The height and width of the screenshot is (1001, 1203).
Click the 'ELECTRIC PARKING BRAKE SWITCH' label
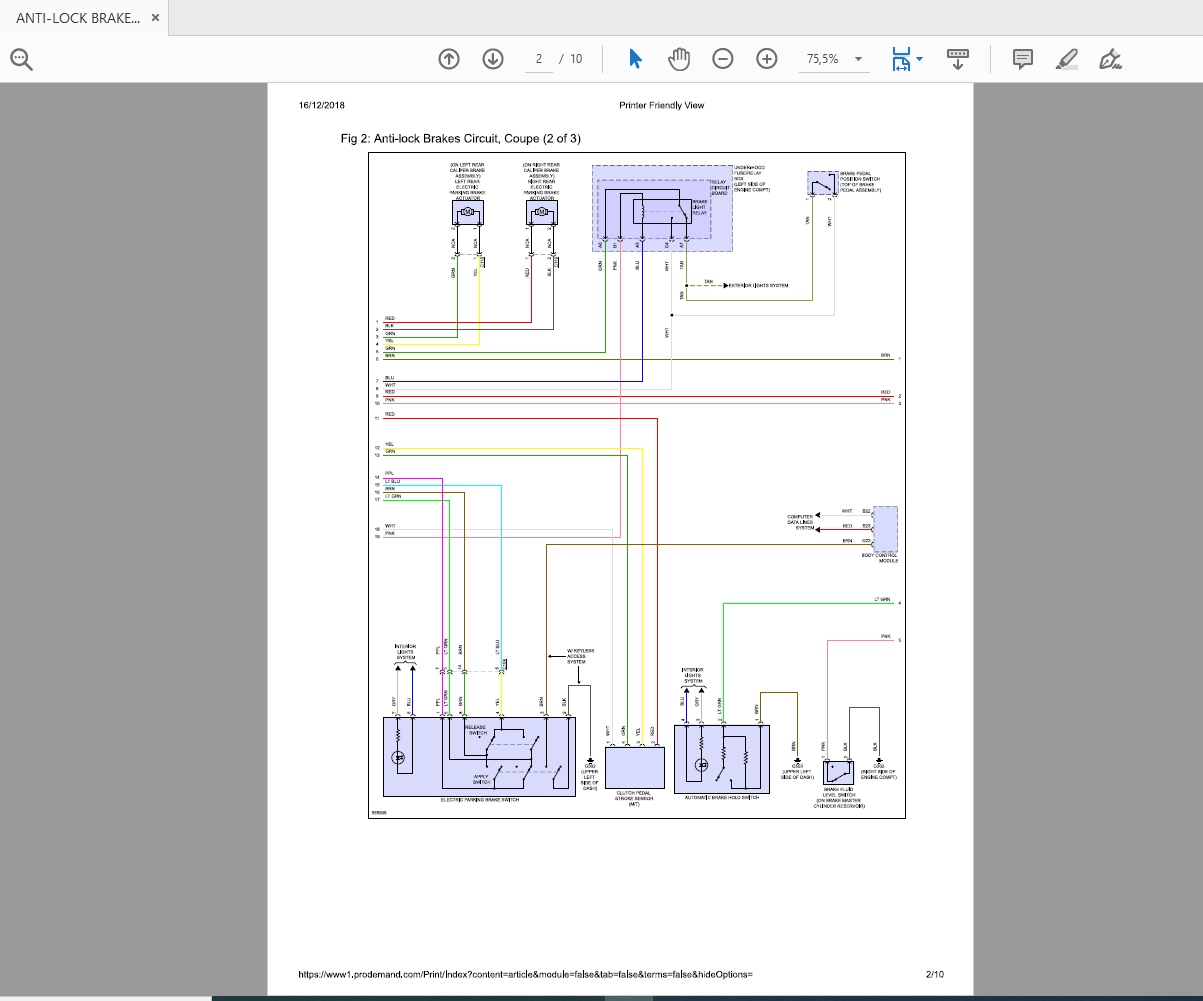[480, 800]
